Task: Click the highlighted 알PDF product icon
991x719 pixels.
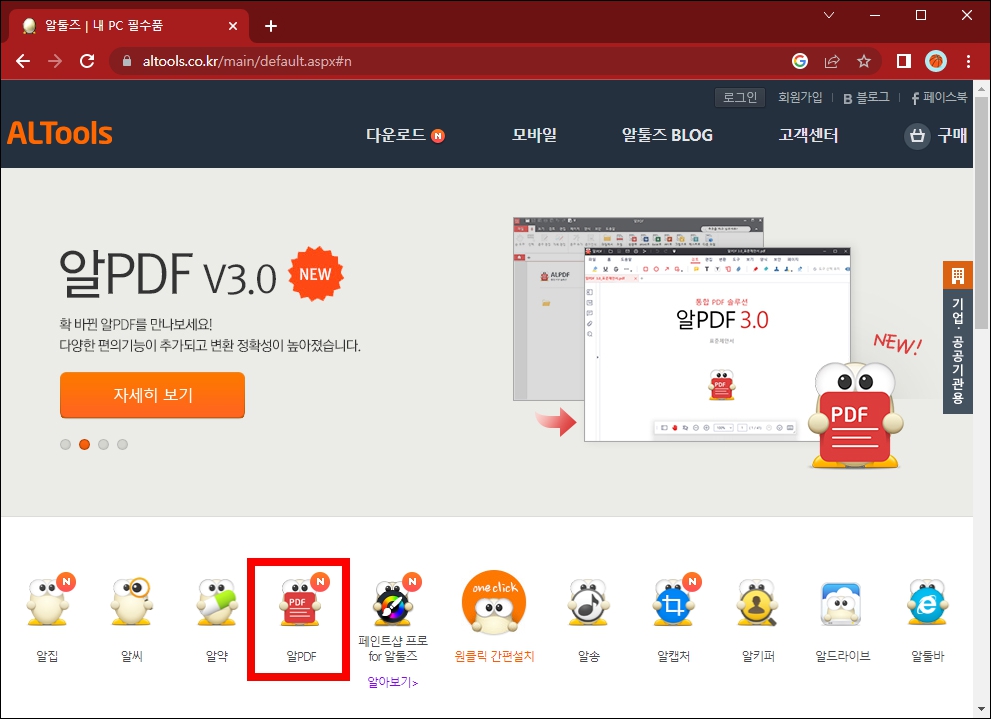Action: 299,608
